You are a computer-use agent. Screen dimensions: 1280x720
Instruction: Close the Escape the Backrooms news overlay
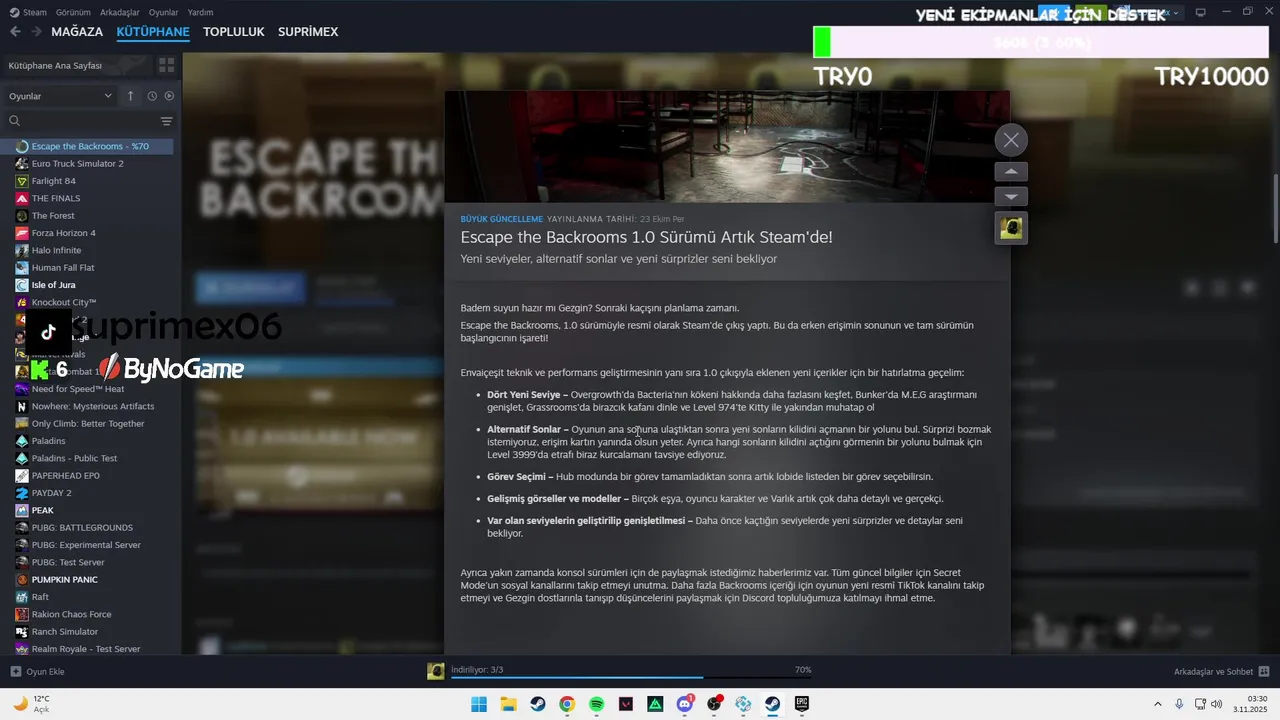(x=1011, y=140)
